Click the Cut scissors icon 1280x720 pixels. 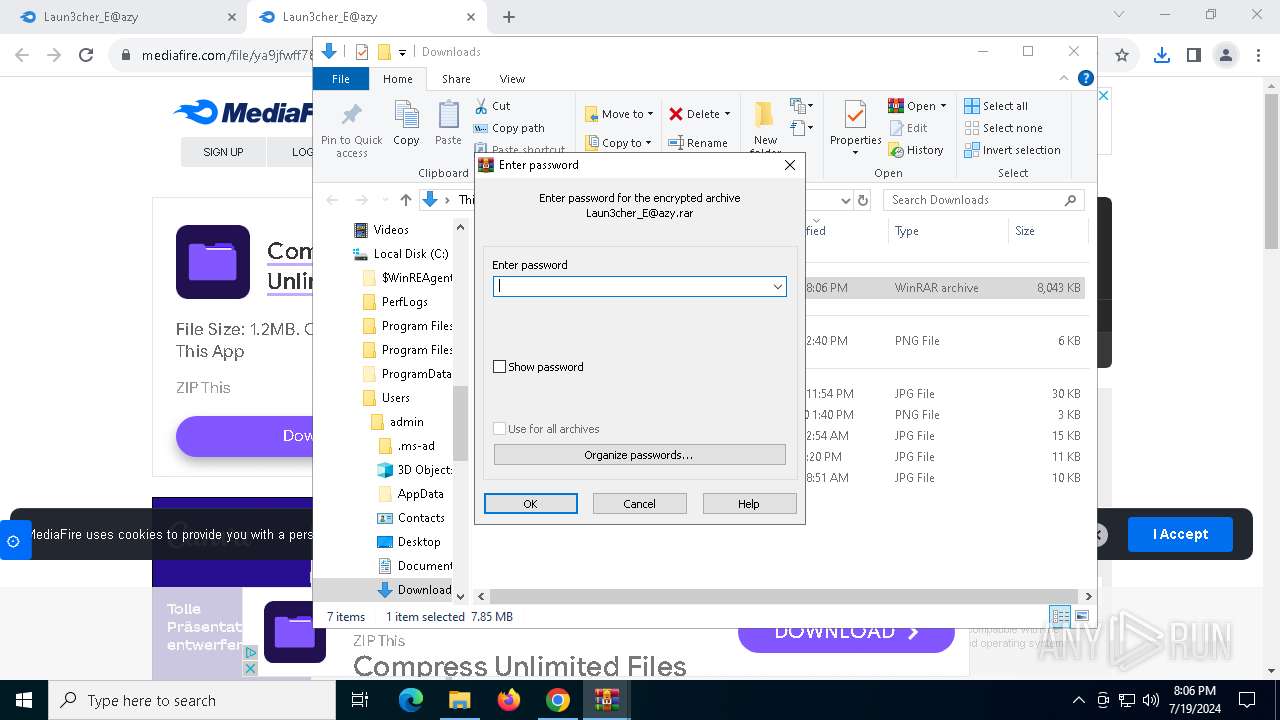coord(481,105)
